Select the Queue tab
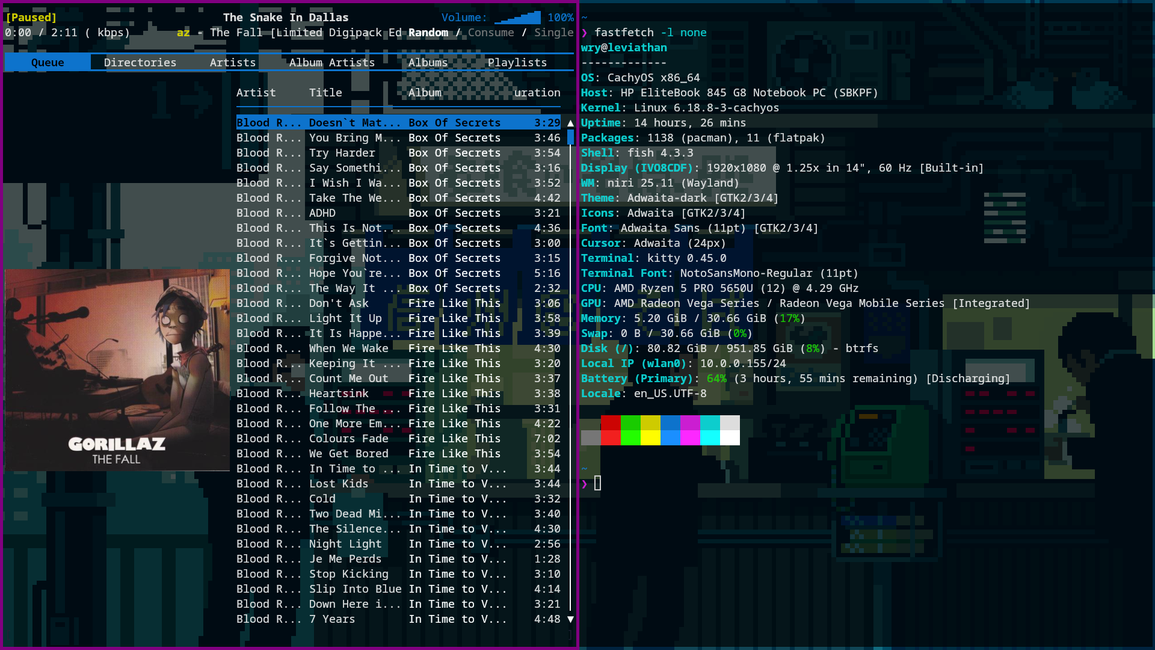Image resolution: width=1155 pixels, height=650 pixels. (x=47, y=62)
